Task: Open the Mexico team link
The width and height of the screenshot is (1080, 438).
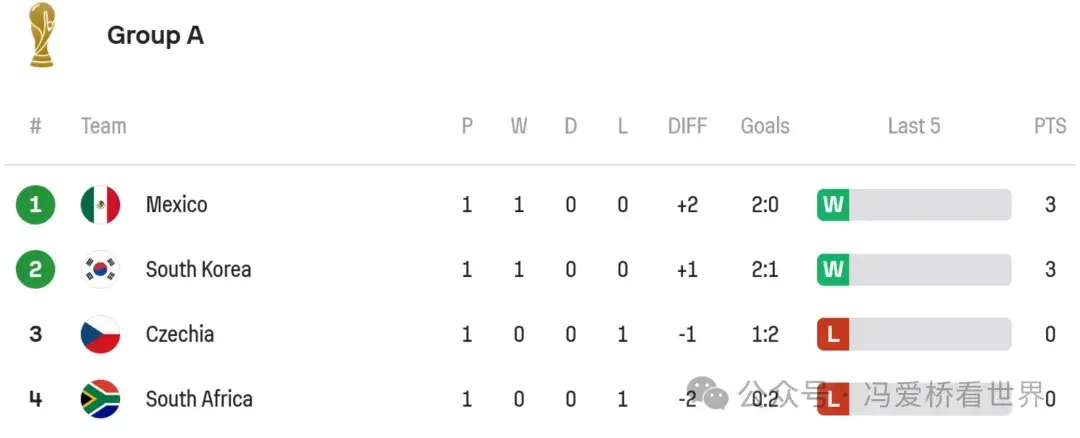Action: click(x=176, y=205)
